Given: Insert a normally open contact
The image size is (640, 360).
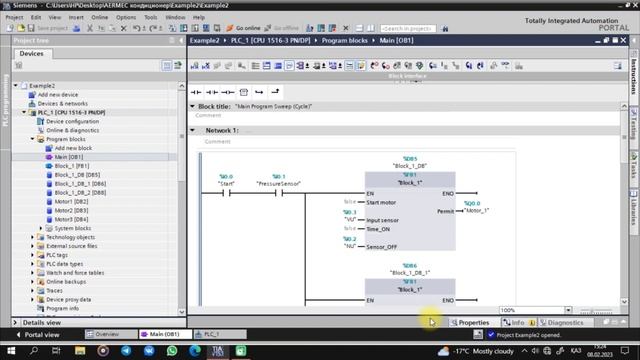Looking at the screenshot, I should click(x=196, y=92).
